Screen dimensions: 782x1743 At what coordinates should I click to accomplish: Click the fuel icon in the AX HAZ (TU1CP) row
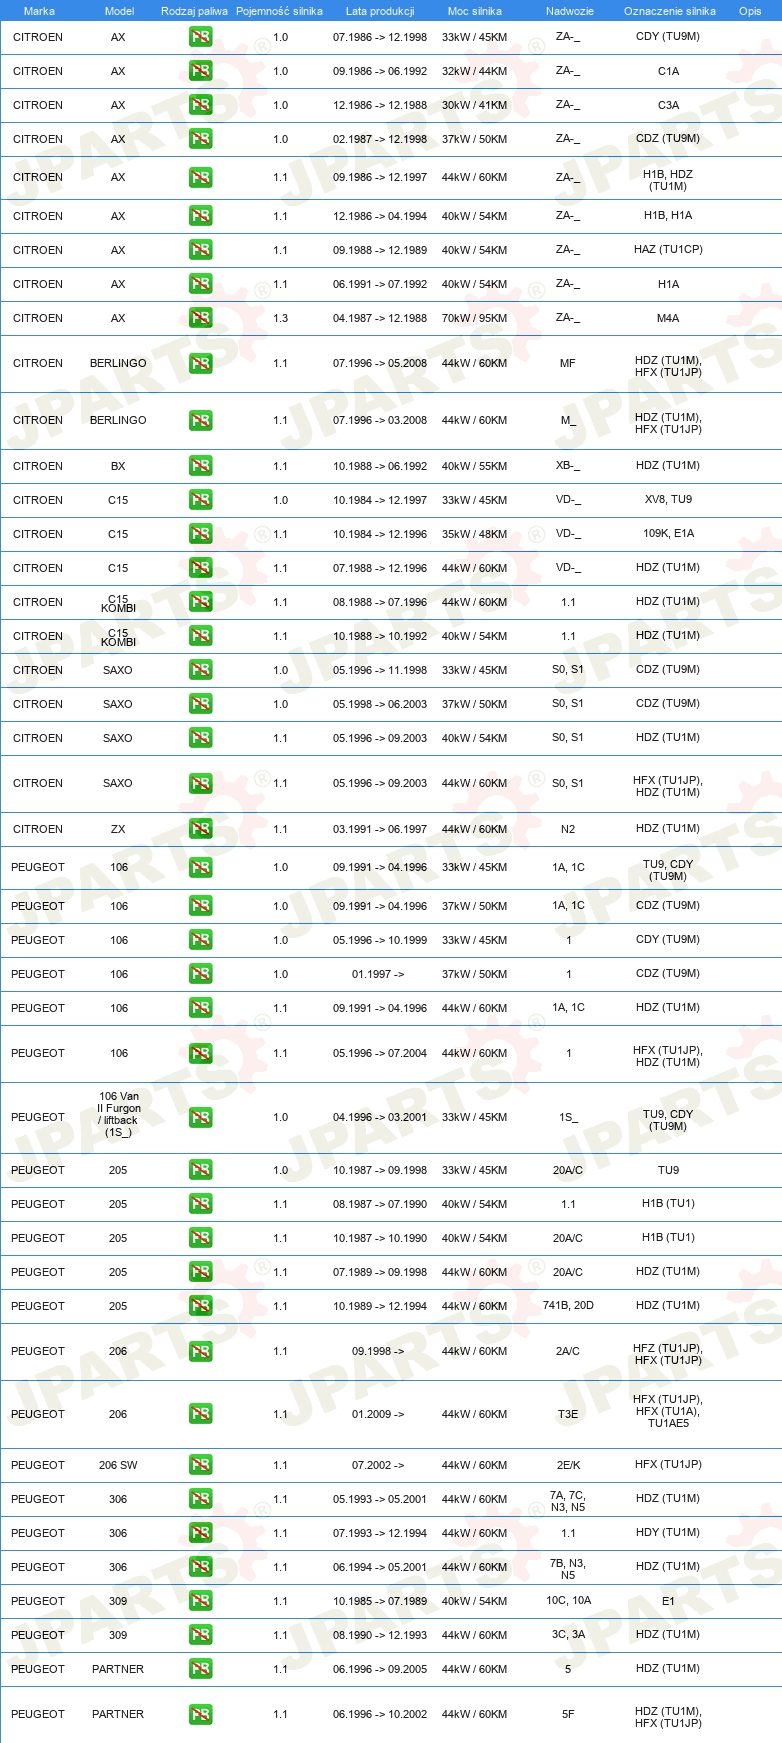(200, 250)
